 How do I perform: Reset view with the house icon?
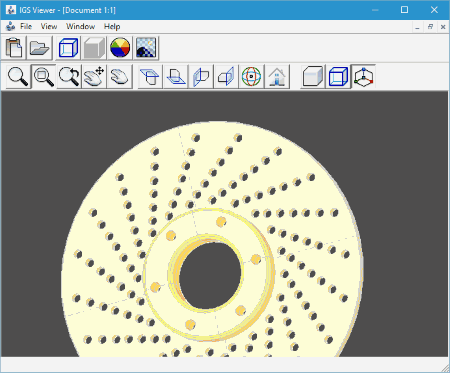point(277,77)
